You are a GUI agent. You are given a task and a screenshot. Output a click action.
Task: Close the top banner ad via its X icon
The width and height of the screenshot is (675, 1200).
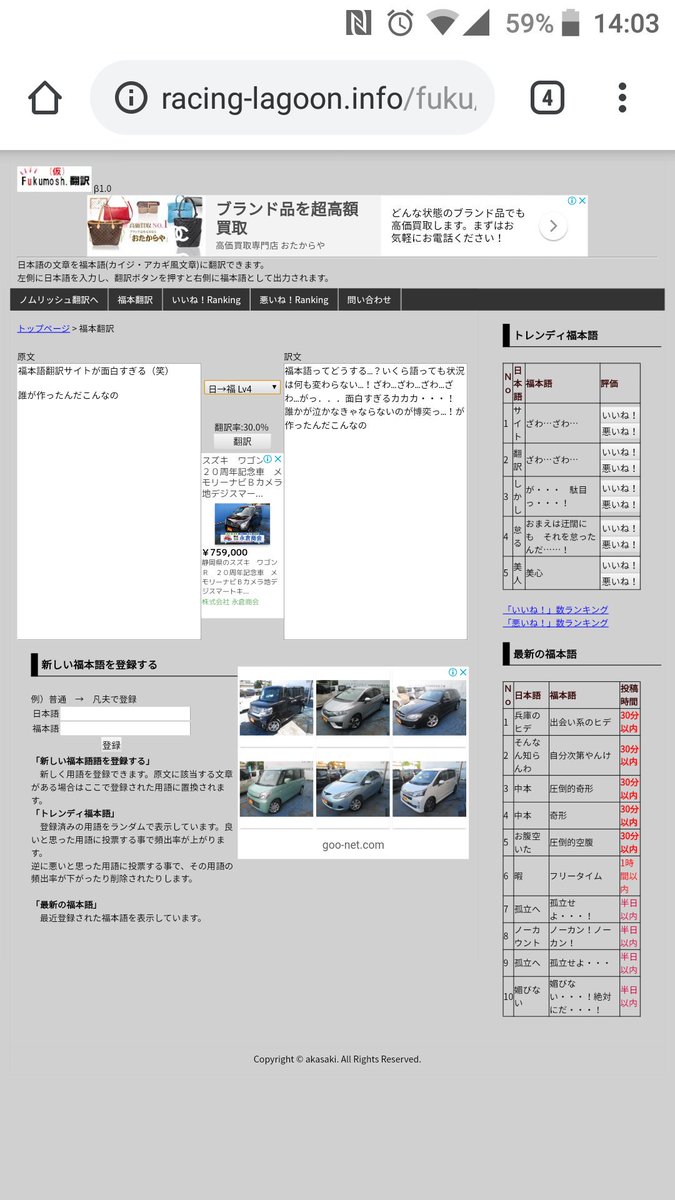point(582,201)
